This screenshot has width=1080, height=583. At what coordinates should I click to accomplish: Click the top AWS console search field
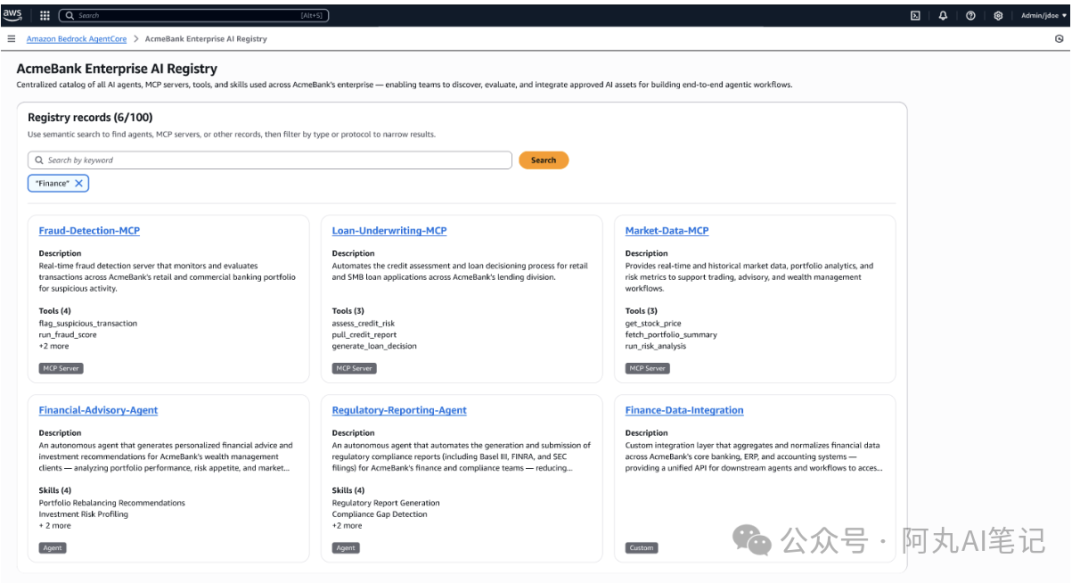coord(194,15)
